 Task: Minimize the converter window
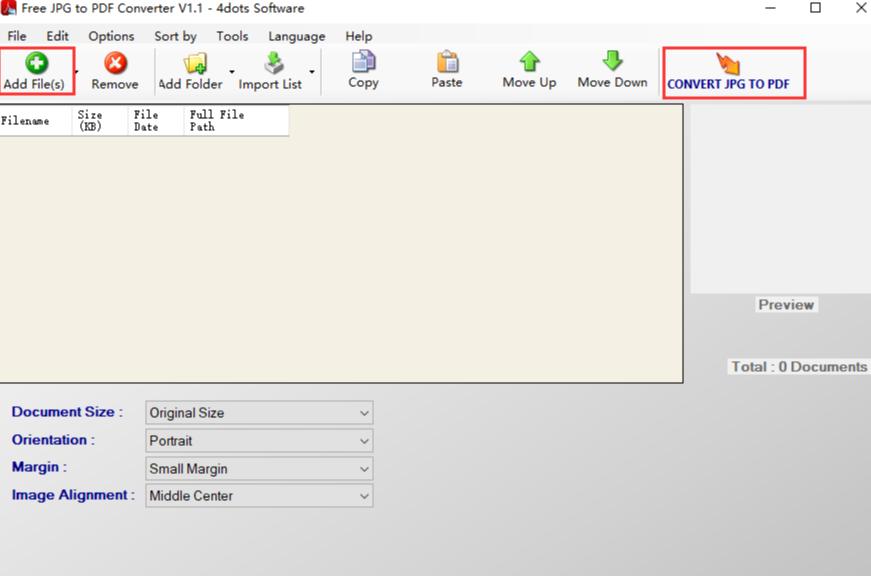point(770,8)
